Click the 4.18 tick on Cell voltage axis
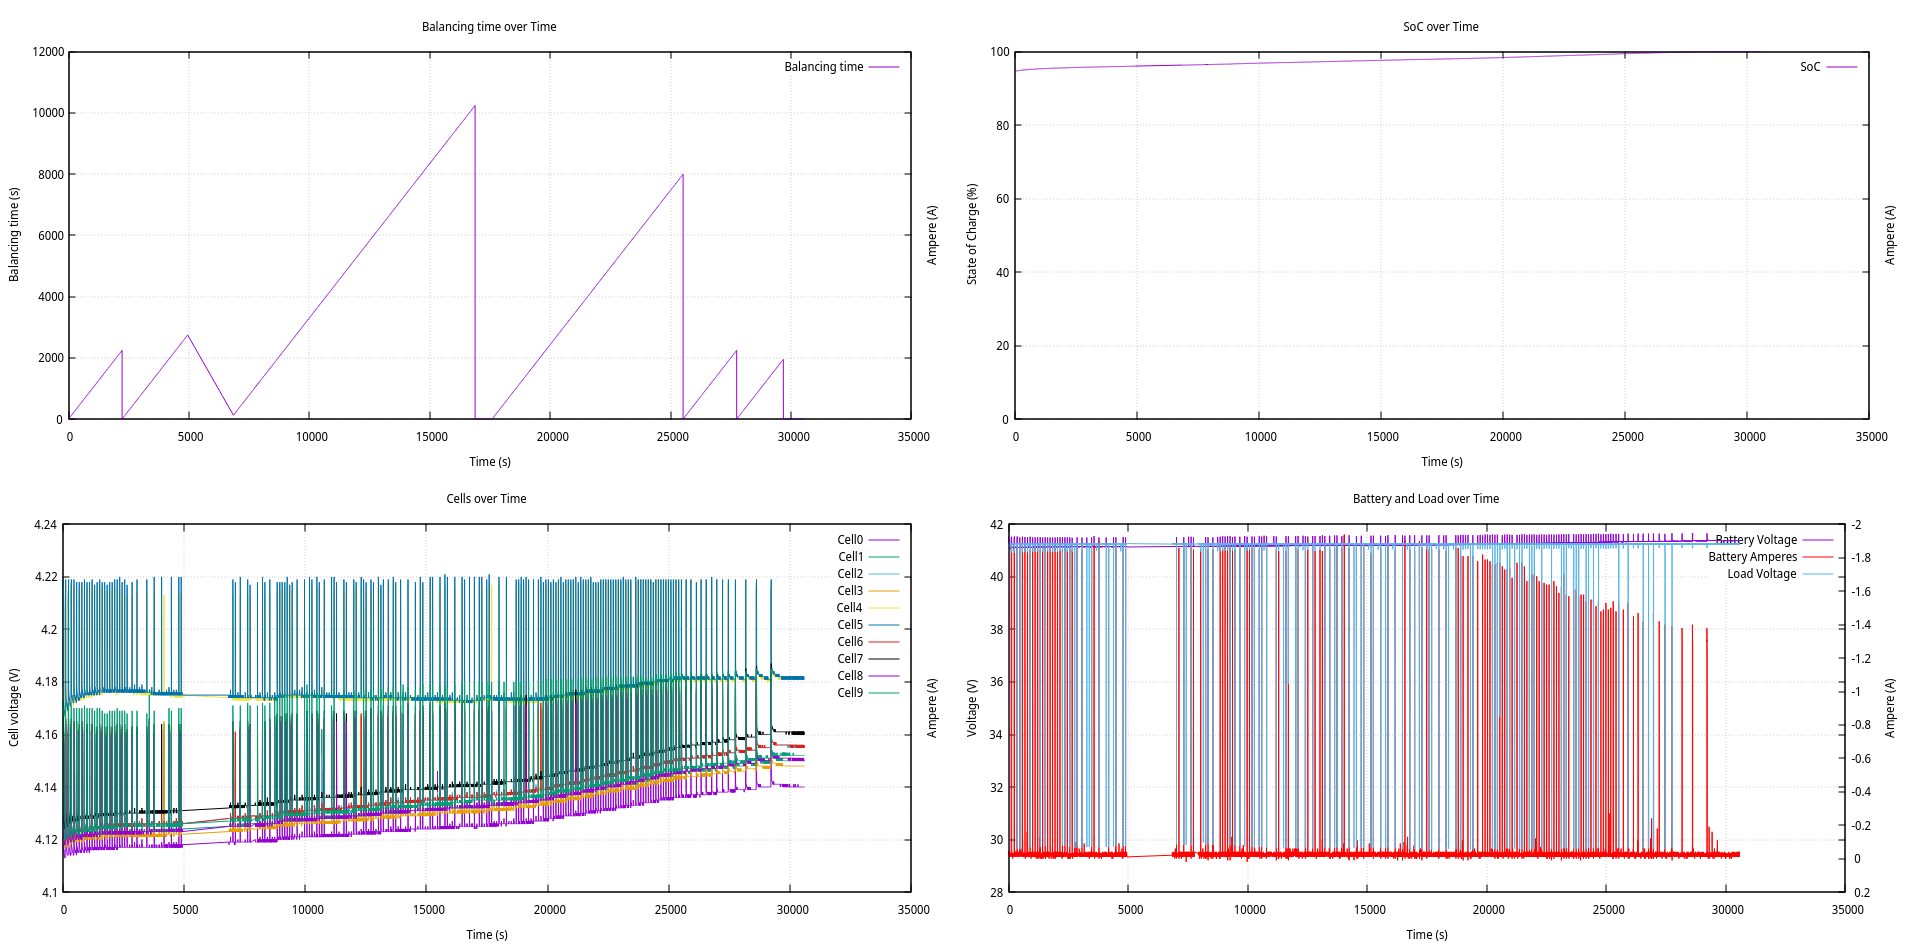Image resolution: width=1916 pixels, height=946 pixels. pos(46,682)
